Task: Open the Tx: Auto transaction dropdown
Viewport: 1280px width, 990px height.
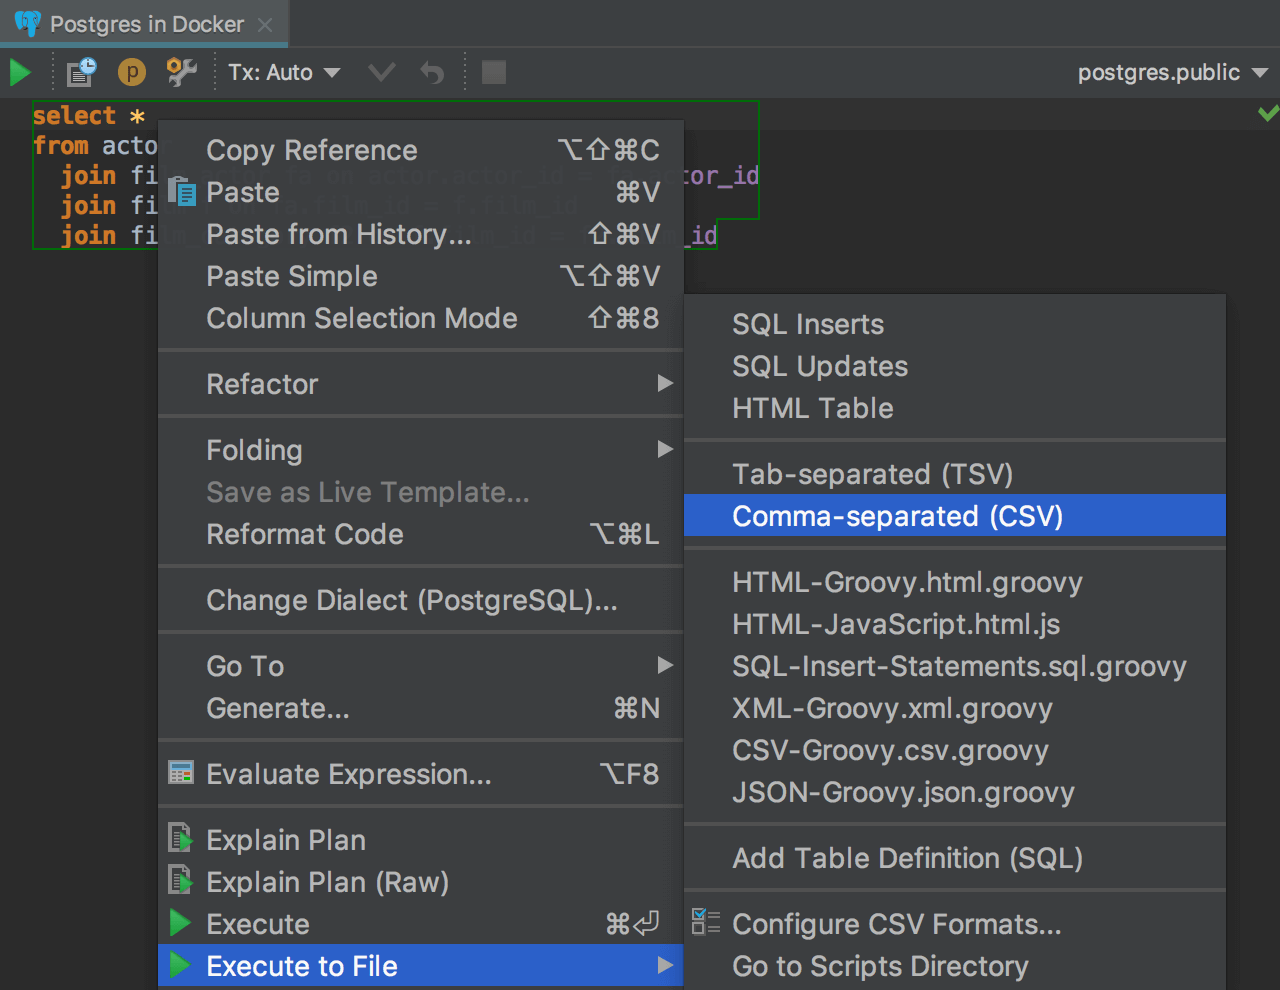Action: point(284,72)
